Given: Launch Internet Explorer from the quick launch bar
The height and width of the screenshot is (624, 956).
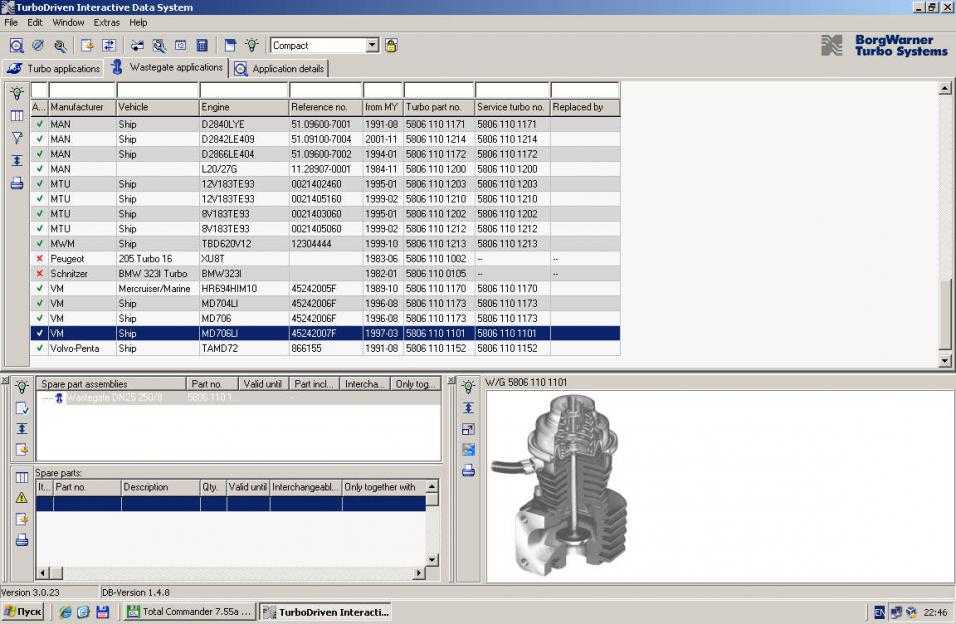Looking at the screenshot, I should (65, 612).
